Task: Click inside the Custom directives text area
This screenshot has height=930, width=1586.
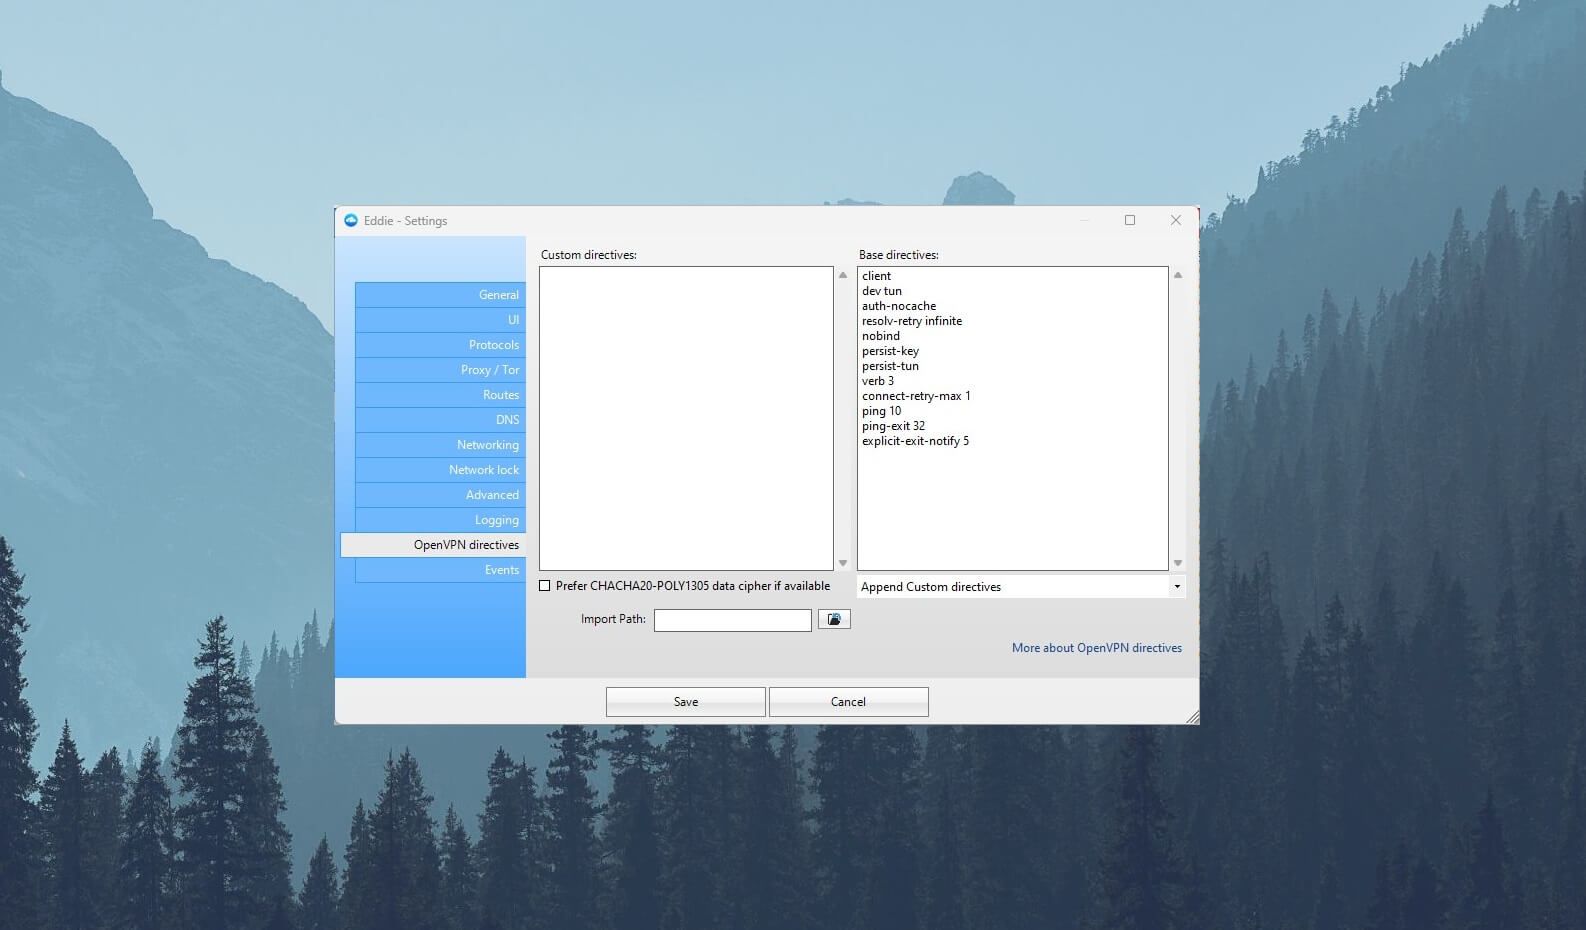Action: 686,418
